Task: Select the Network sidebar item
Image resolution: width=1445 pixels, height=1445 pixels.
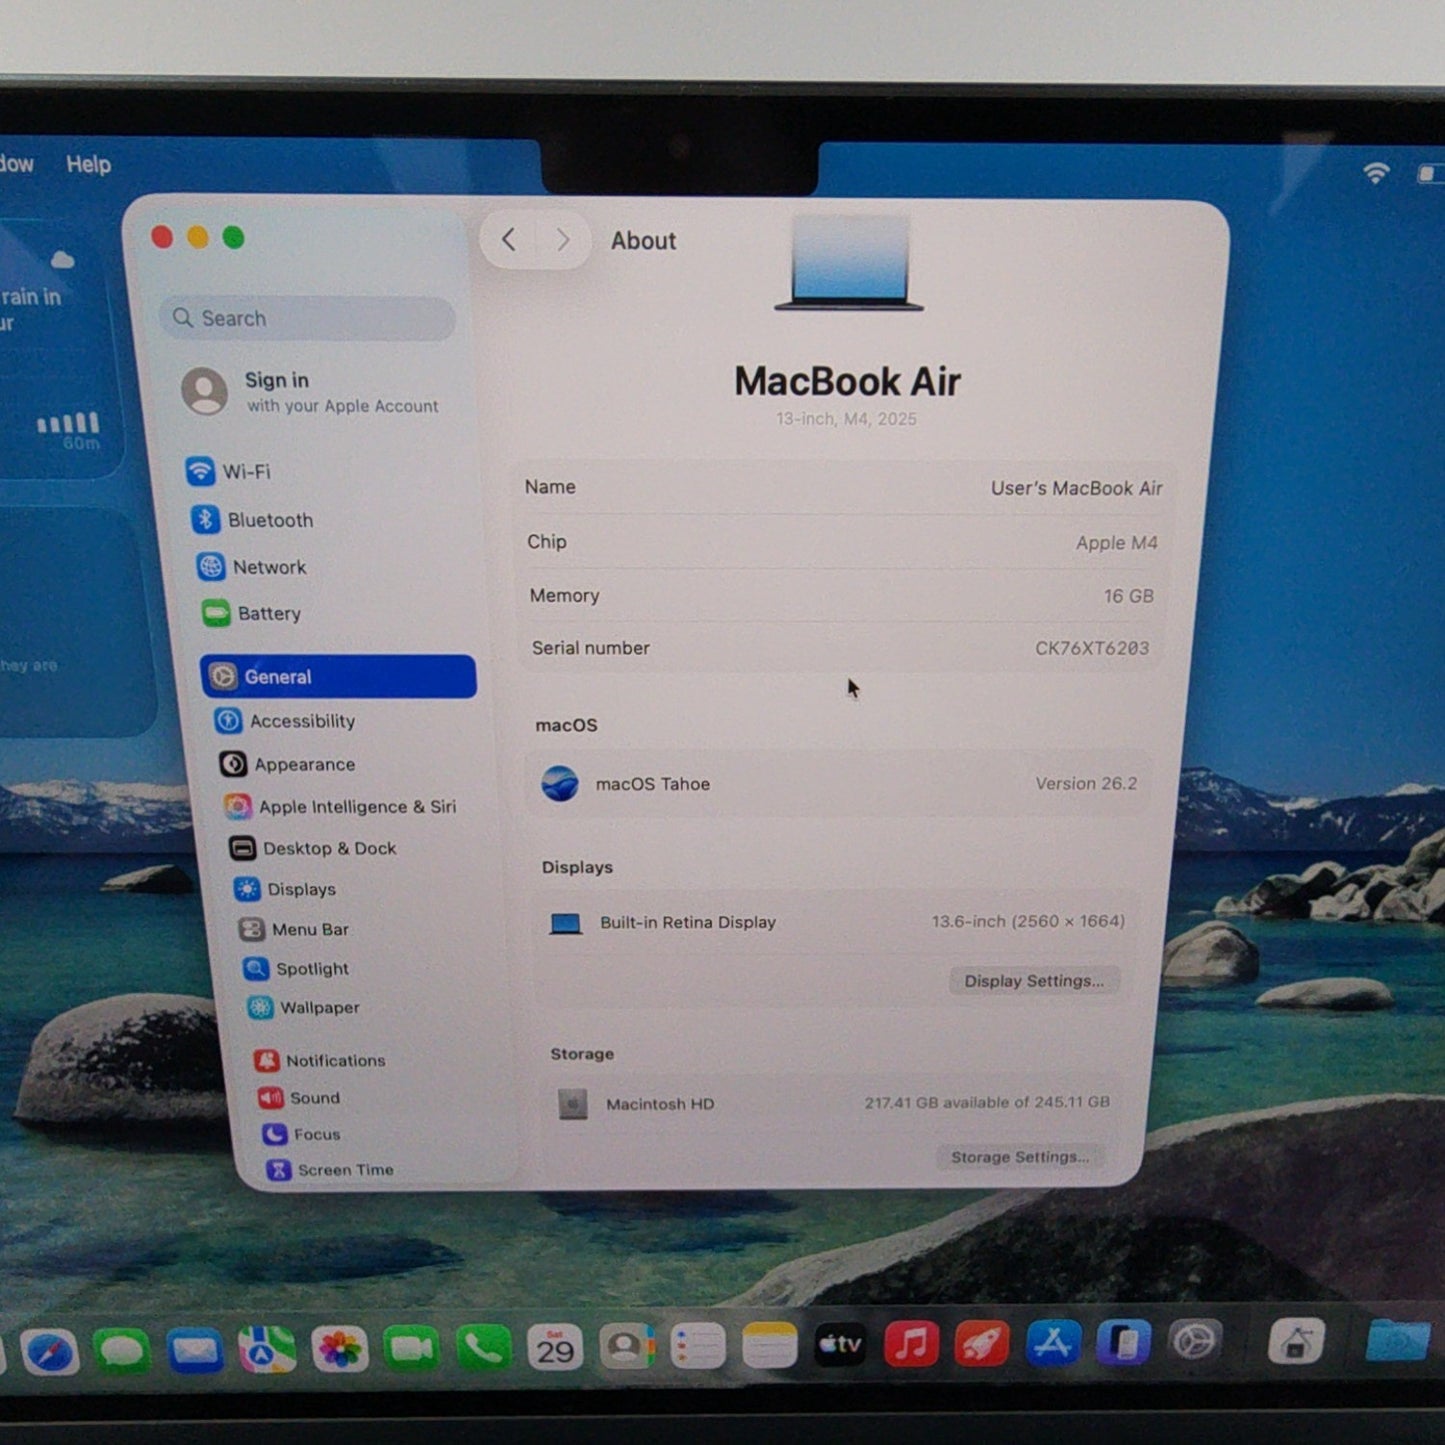Action: click(252, 567)
